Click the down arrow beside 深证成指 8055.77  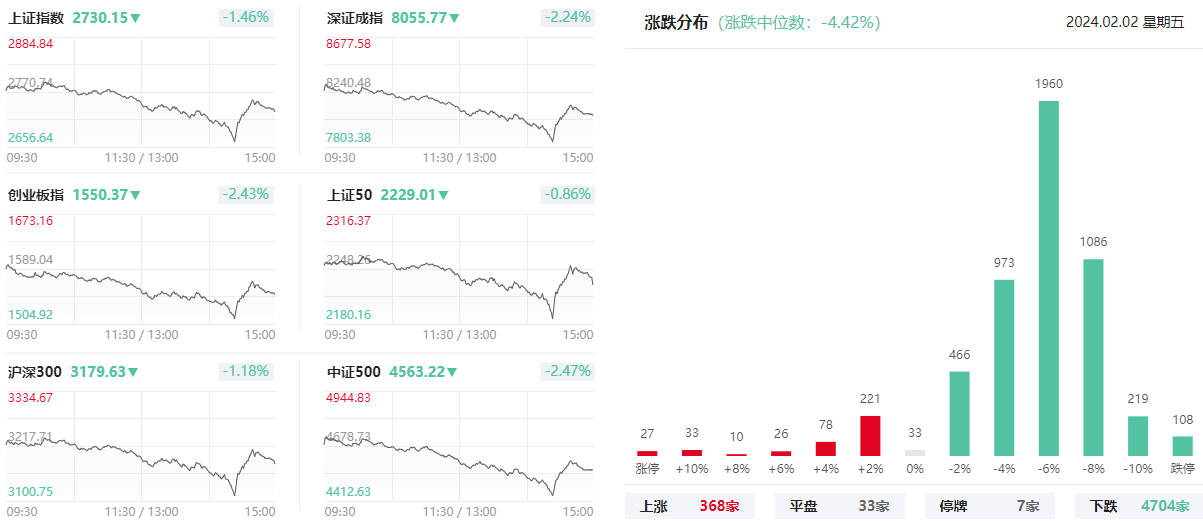454,19
